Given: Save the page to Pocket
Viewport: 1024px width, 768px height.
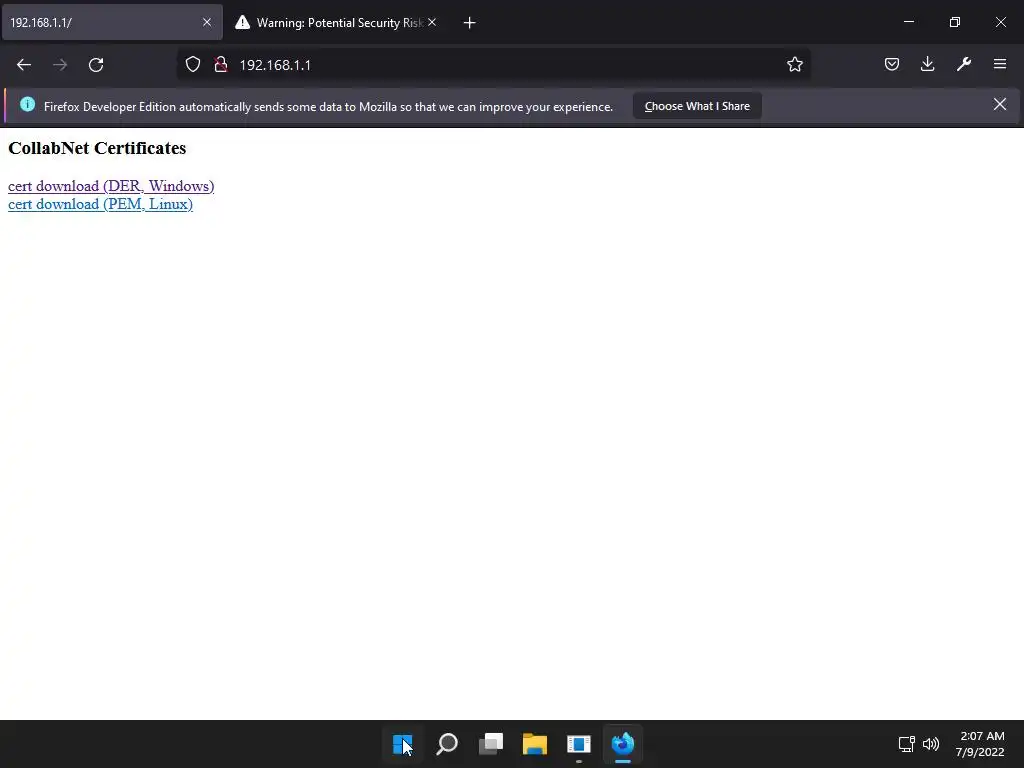Looking at the screenshot, I should [x=891, y=64].
